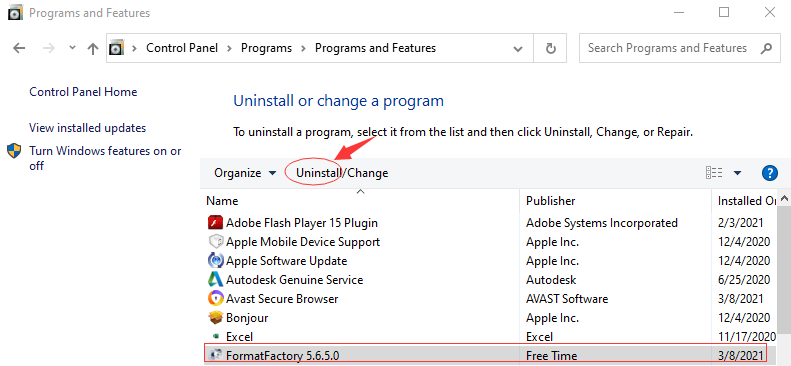Click the Uninstall/Change button
This screenshot has width=791, height=366.
coord(342,173)
